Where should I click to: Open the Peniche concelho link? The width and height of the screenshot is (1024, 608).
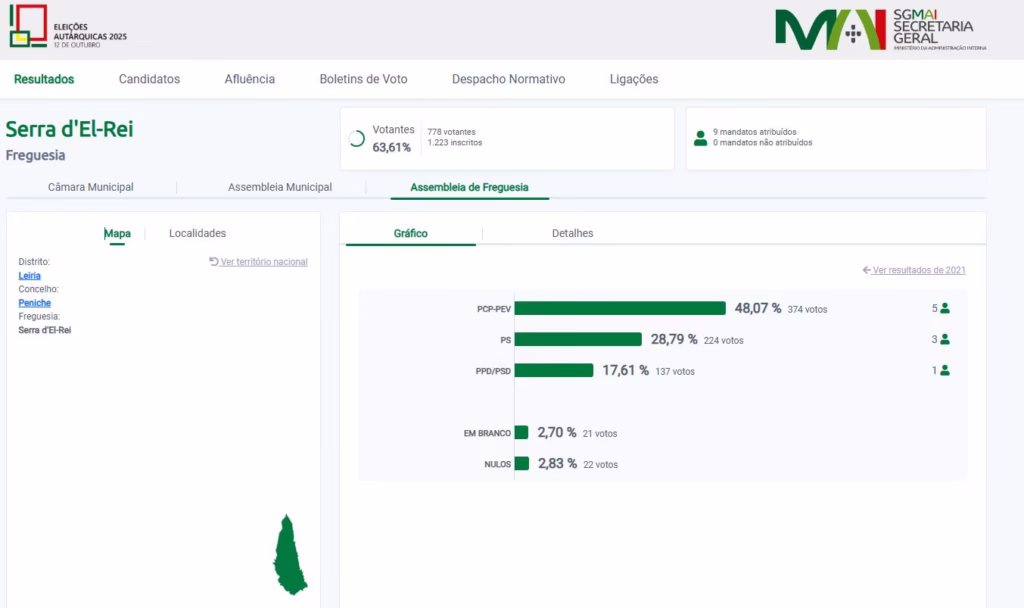(34, 303)
